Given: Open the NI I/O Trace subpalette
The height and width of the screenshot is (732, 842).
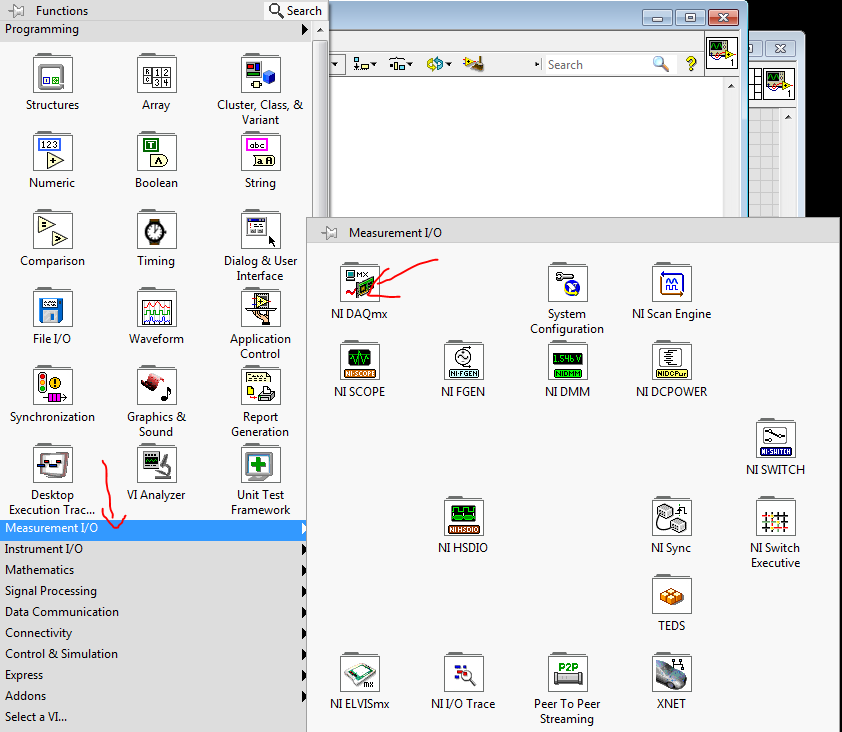Looking at the screenshot, I should point(463,672).
